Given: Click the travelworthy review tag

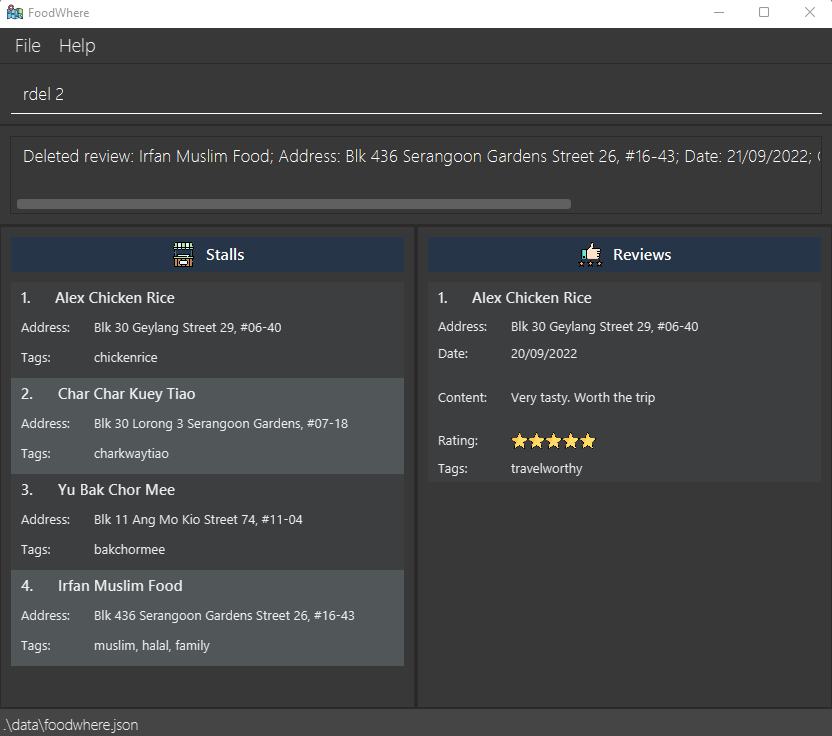Looking at the screenshot, I should 547,469.
